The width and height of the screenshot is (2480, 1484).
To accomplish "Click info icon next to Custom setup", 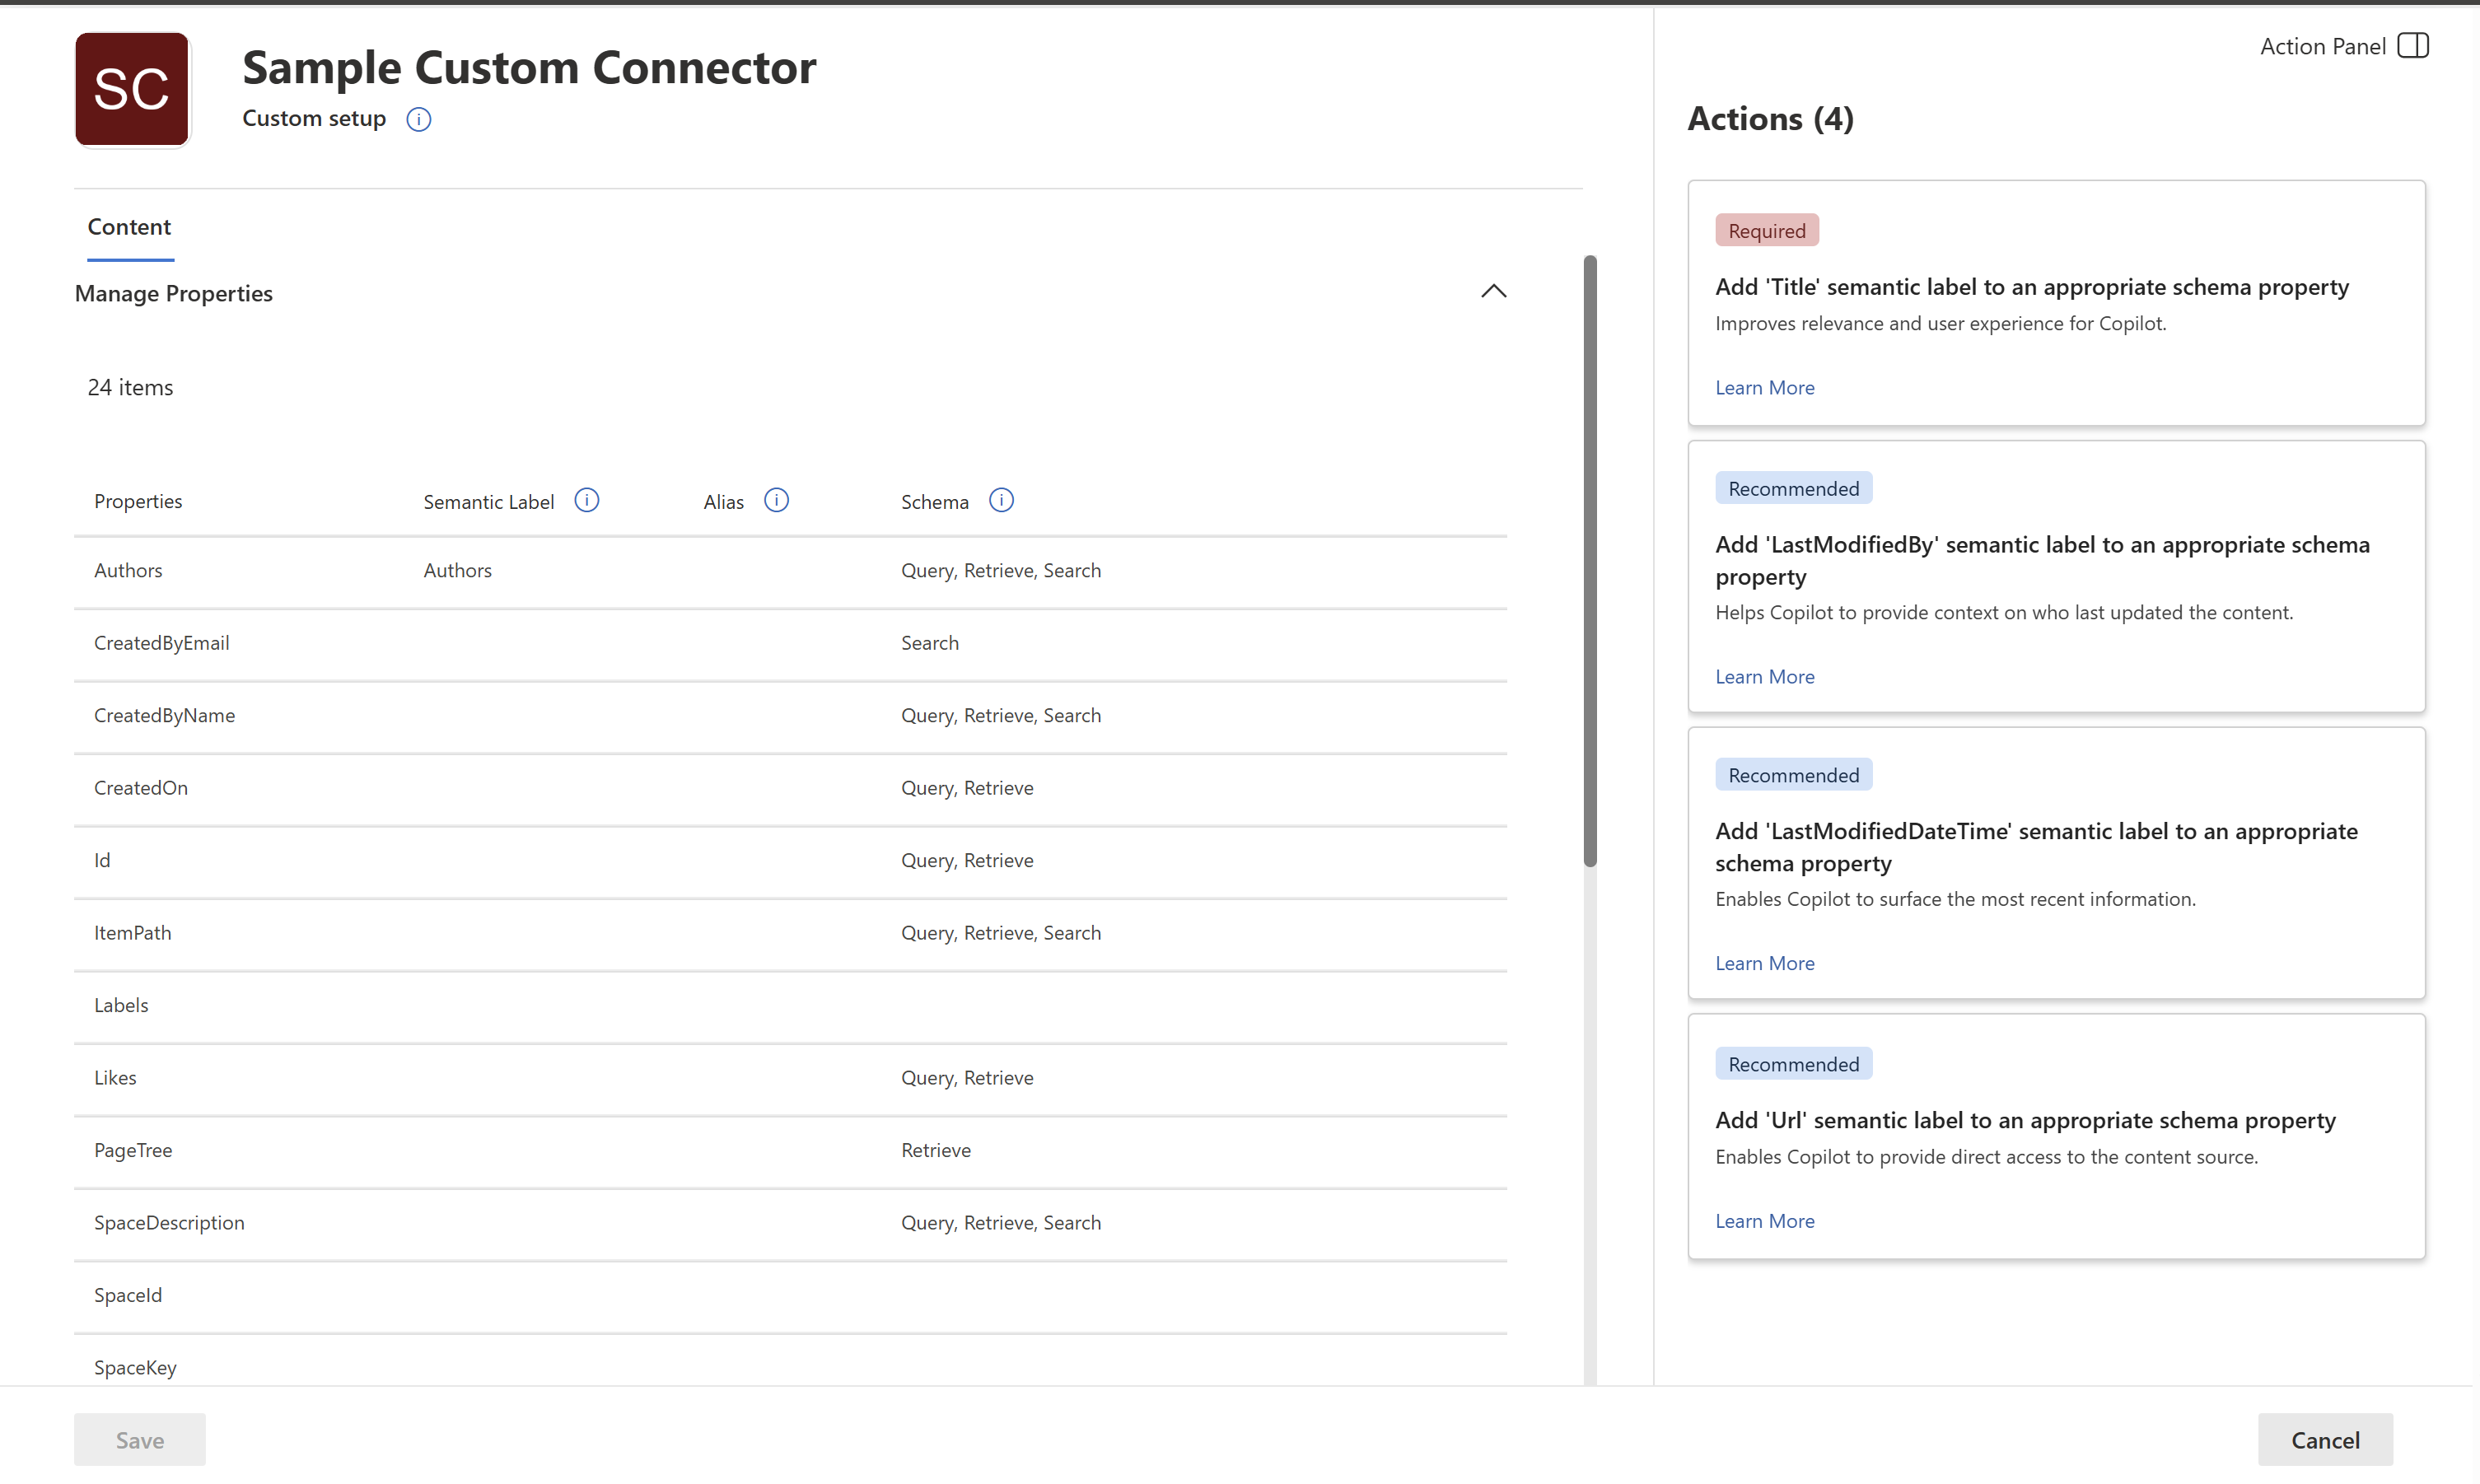I will click(x=418, y=119).
